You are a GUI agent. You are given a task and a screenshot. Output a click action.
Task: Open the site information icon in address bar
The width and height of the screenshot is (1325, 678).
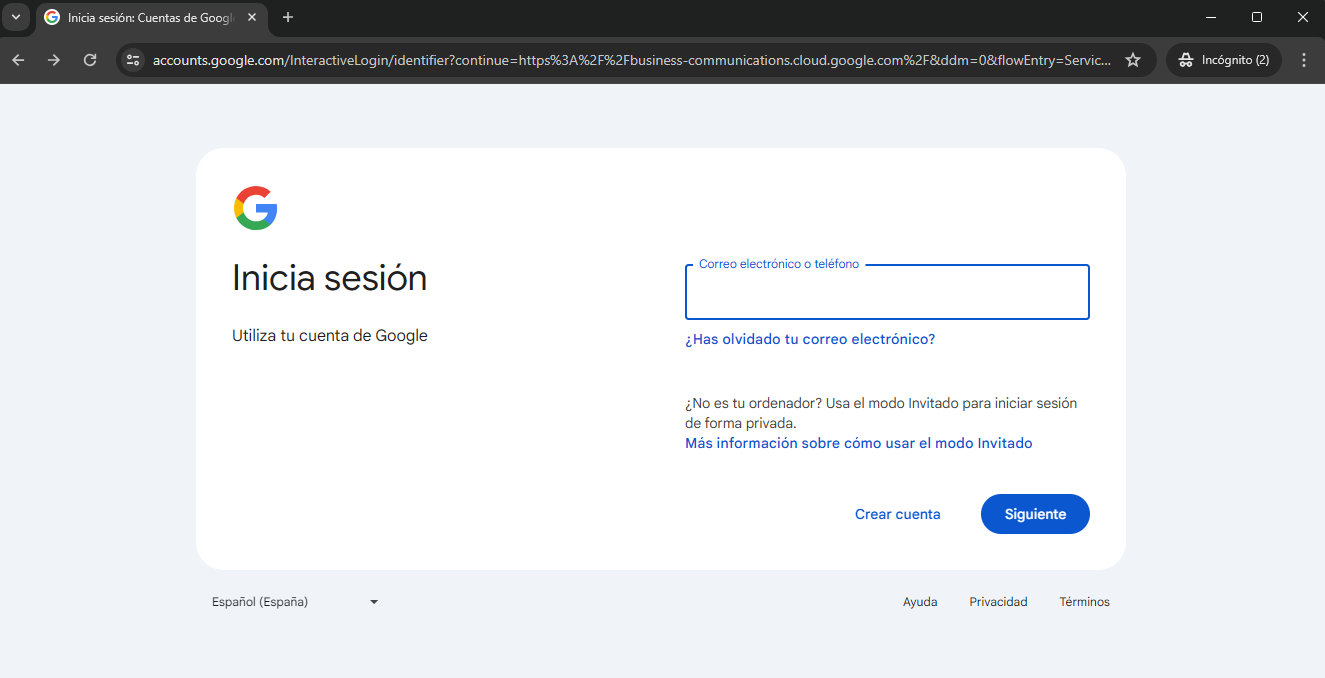(133, 60)
